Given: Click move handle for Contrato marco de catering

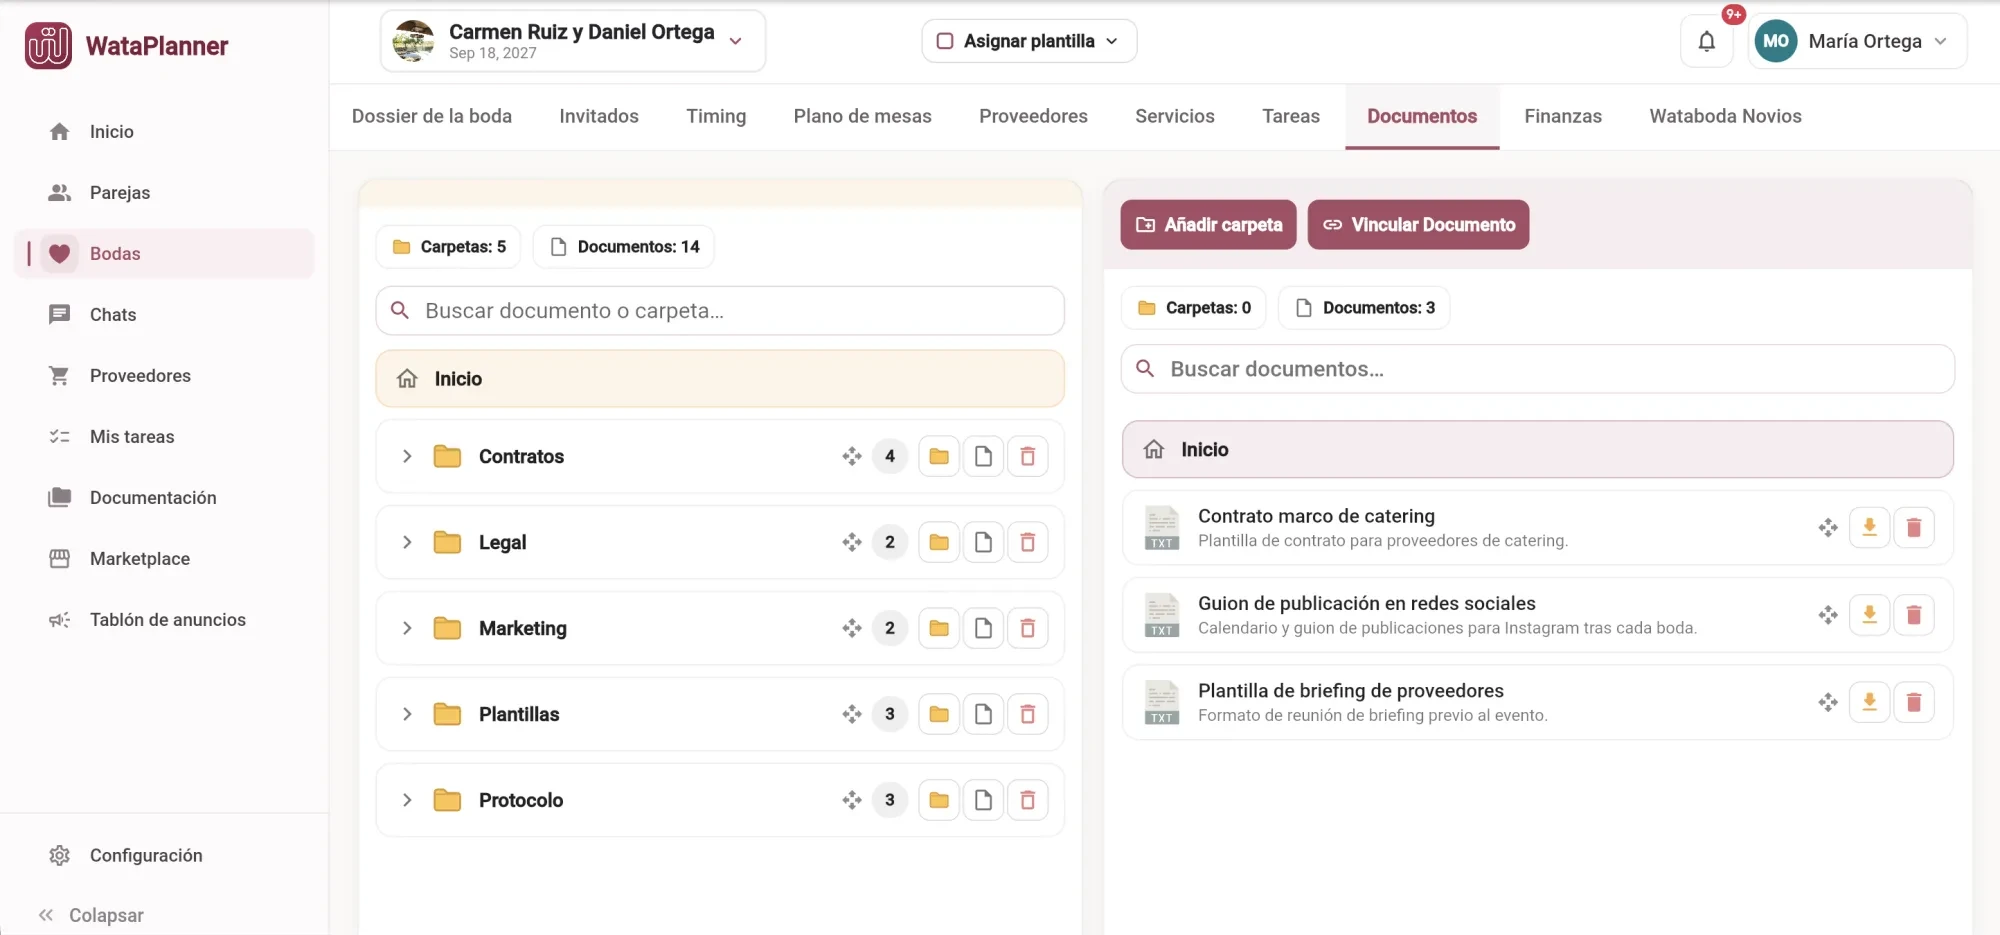Looking at the screenshot, I should click(1827, 527).
